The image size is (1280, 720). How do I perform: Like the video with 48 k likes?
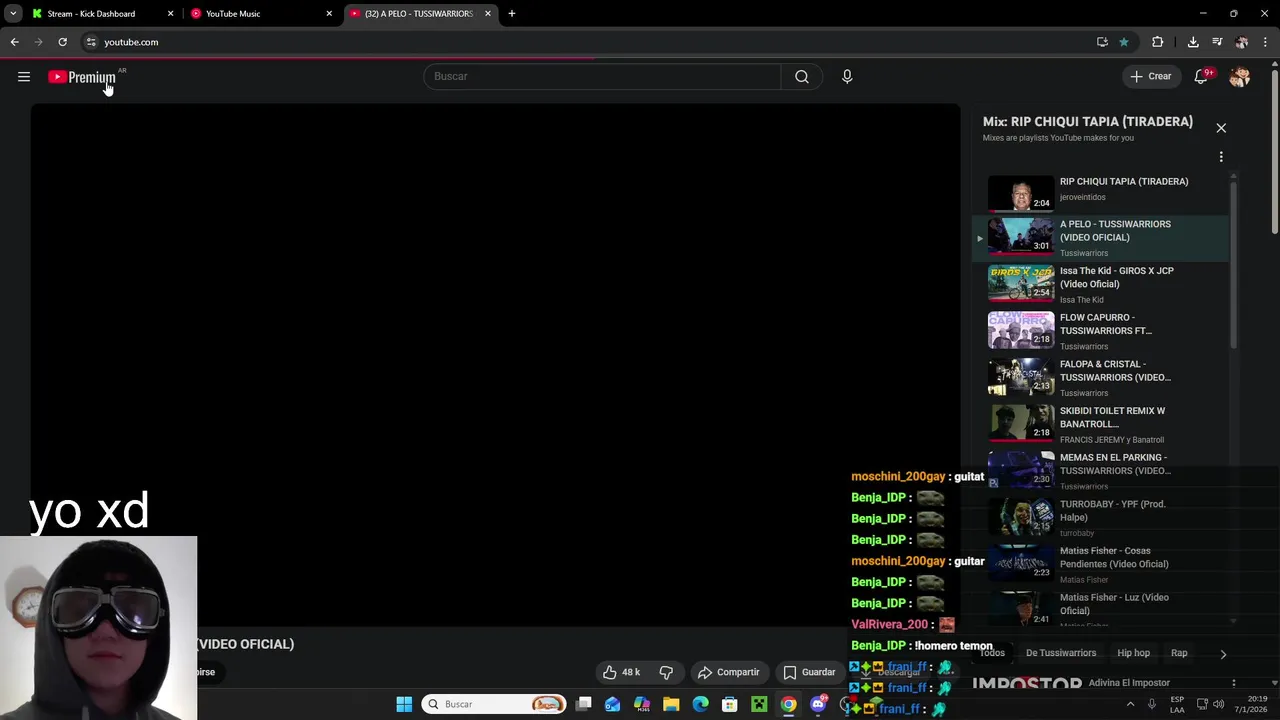click(621, 672)
